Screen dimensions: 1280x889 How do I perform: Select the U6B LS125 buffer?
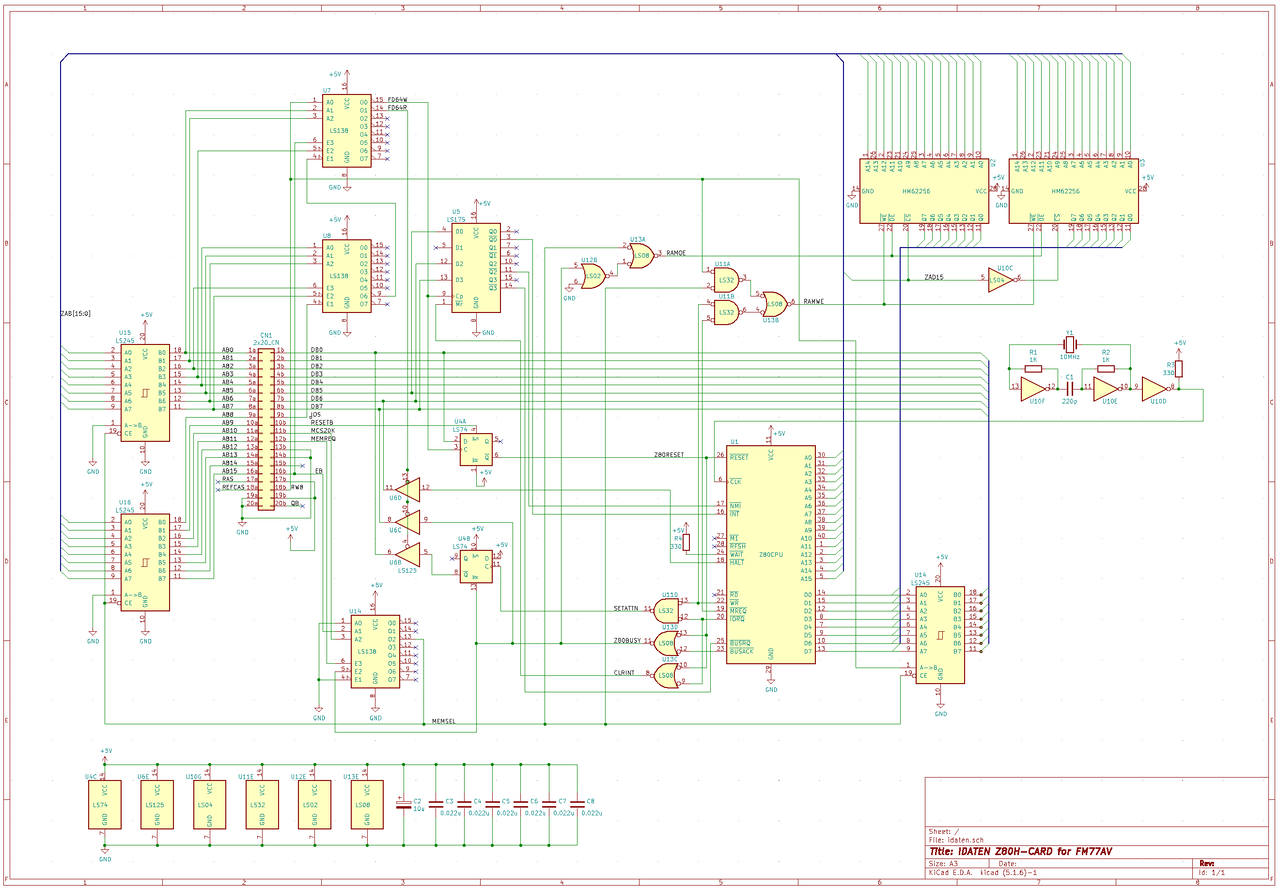click(x=407, y=553)
